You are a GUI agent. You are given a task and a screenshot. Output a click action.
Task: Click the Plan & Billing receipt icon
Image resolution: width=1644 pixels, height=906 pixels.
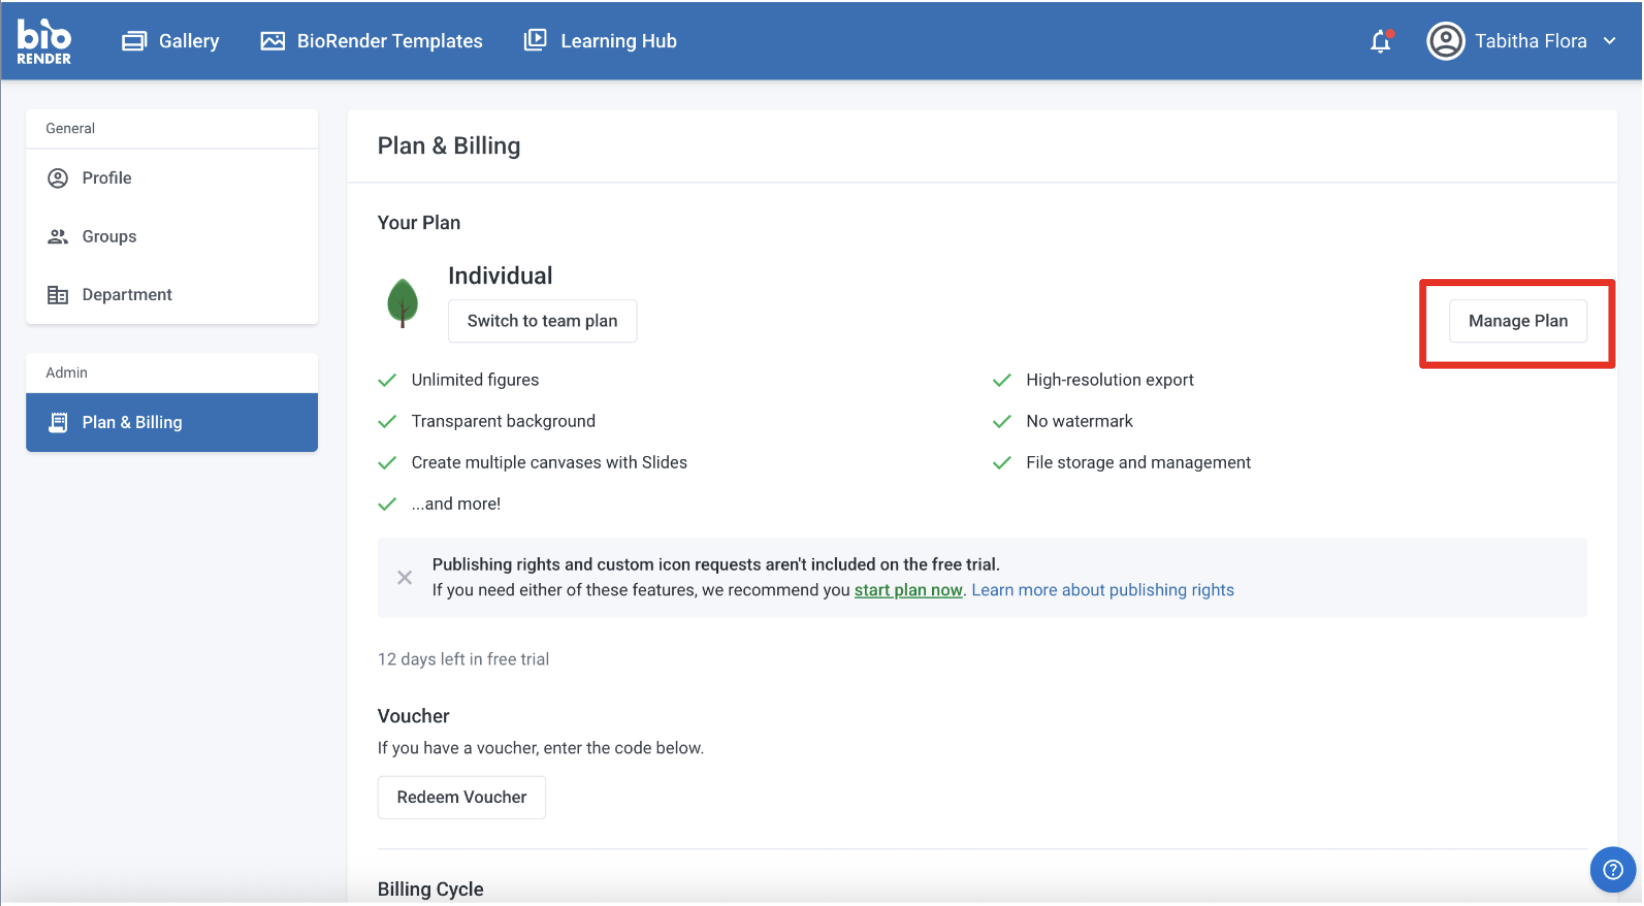tap(59, 422)
